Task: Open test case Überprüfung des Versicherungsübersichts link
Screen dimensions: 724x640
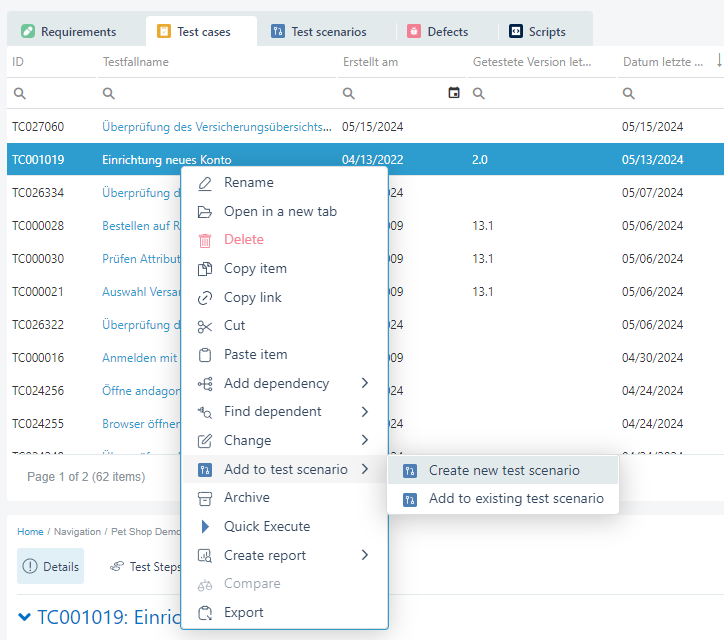Action: coord(217,127)
